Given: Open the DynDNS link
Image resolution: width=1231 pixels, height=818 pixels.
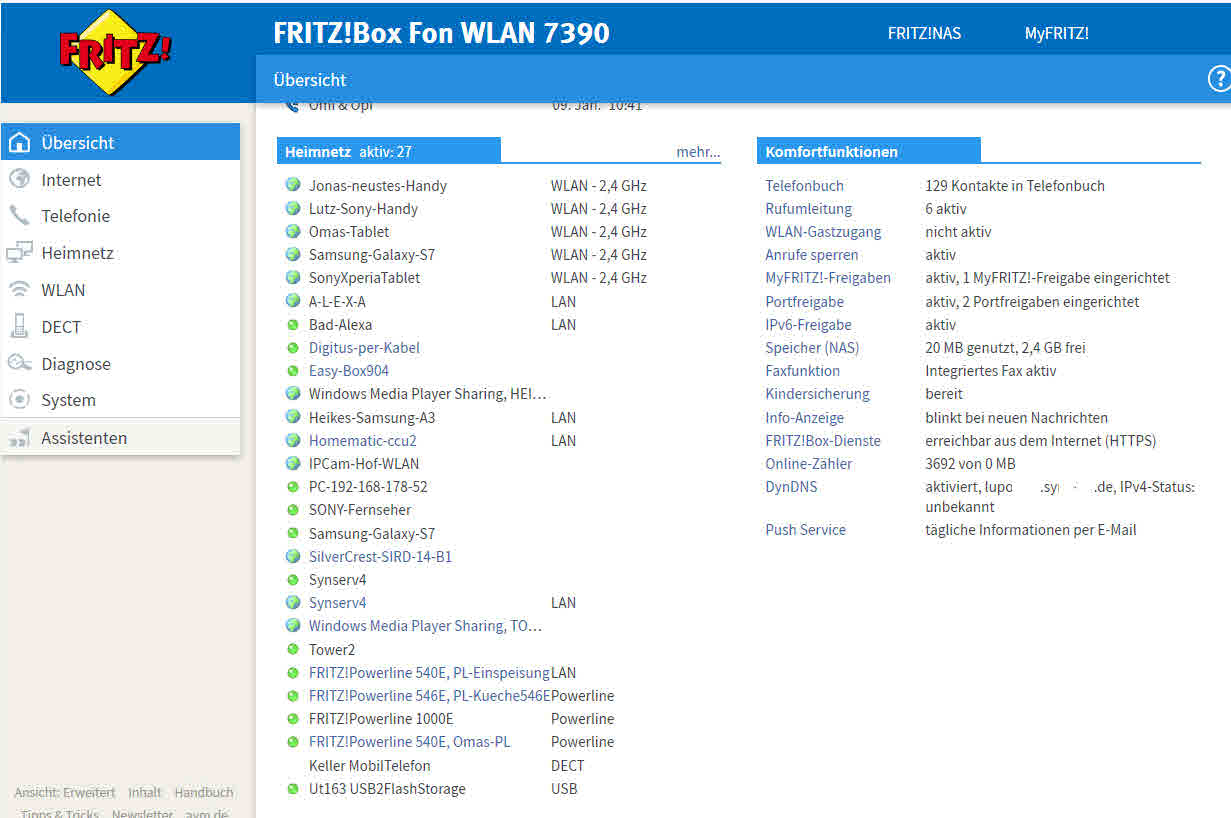Looking at the screenshot, I should tap(791, 487).
